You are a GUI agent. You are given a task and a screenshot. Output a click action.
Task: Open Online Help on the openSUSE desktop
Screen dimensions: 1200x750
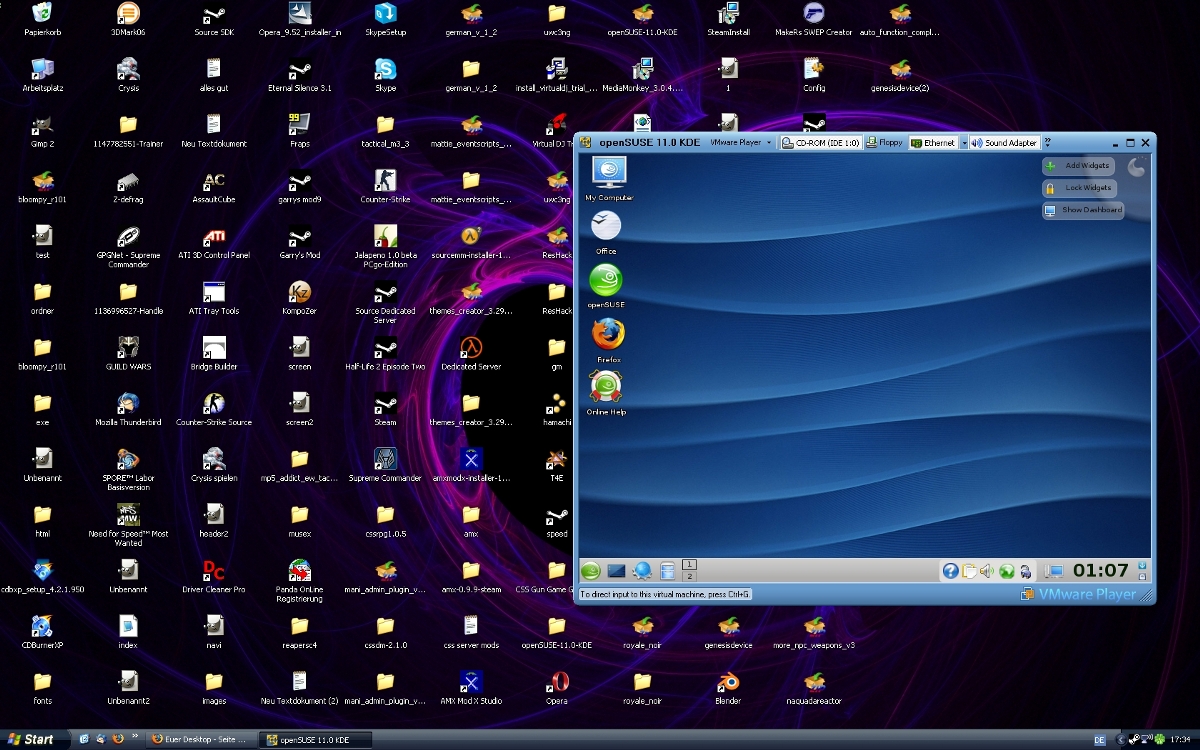click(x=606, y=388)
